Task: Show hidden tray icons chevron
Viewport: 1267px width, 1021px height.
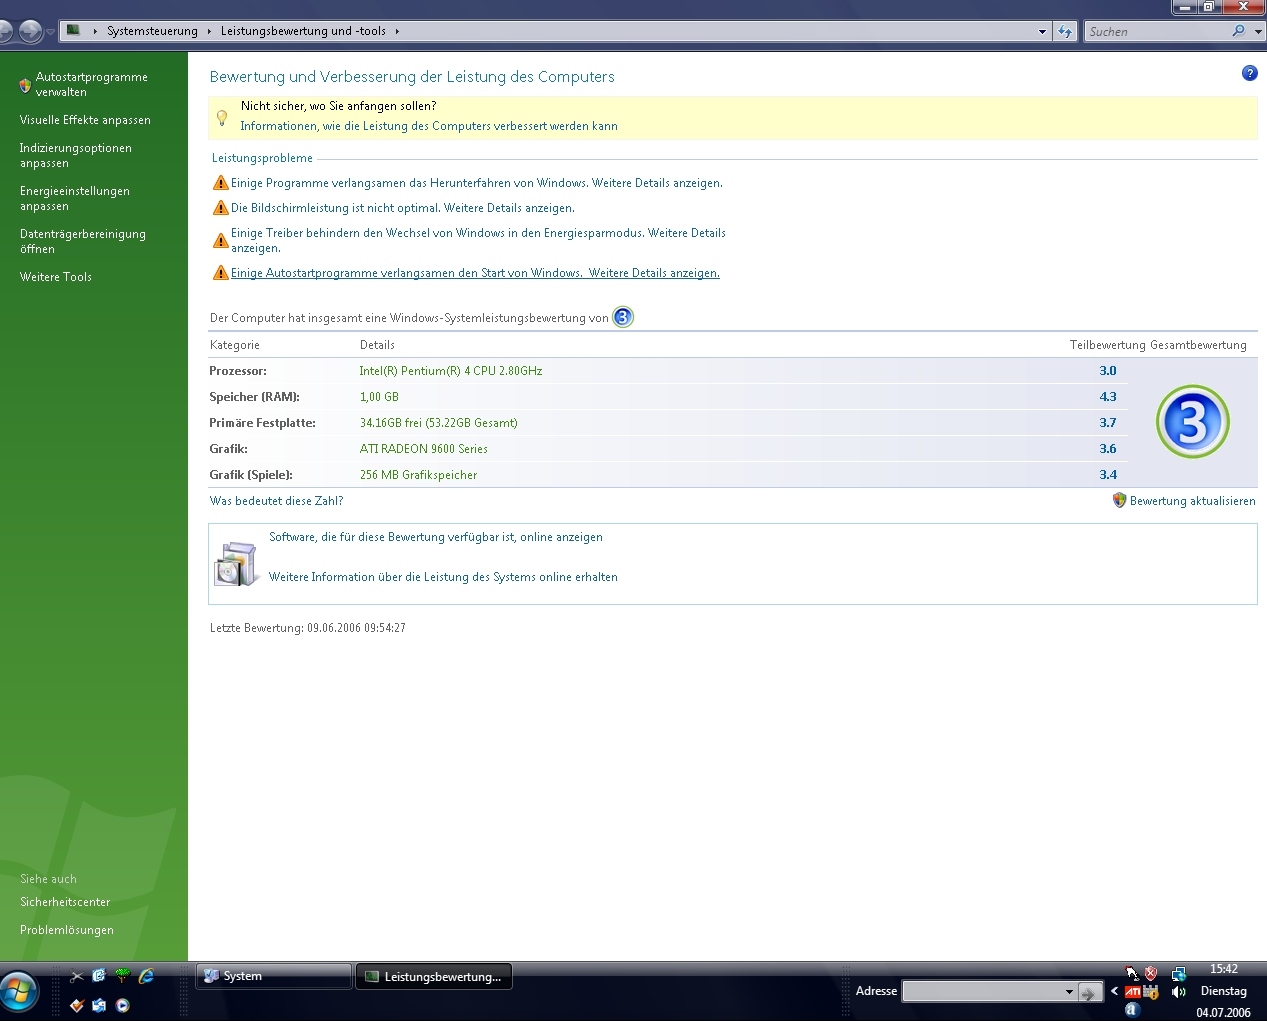Action: tap(1114, 992)
